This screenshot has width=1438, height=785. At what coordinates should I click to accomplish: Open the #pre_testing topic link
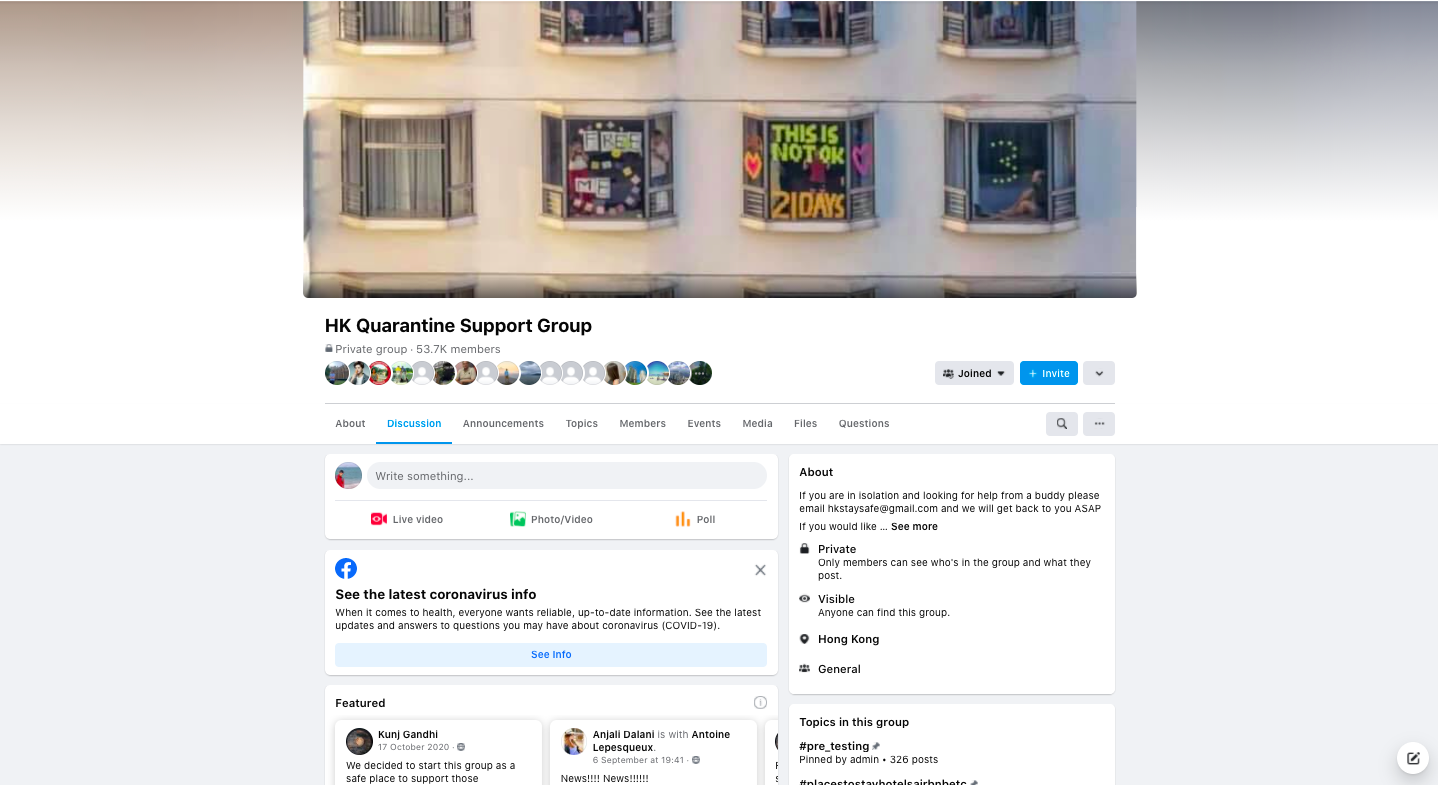point(834,746)
